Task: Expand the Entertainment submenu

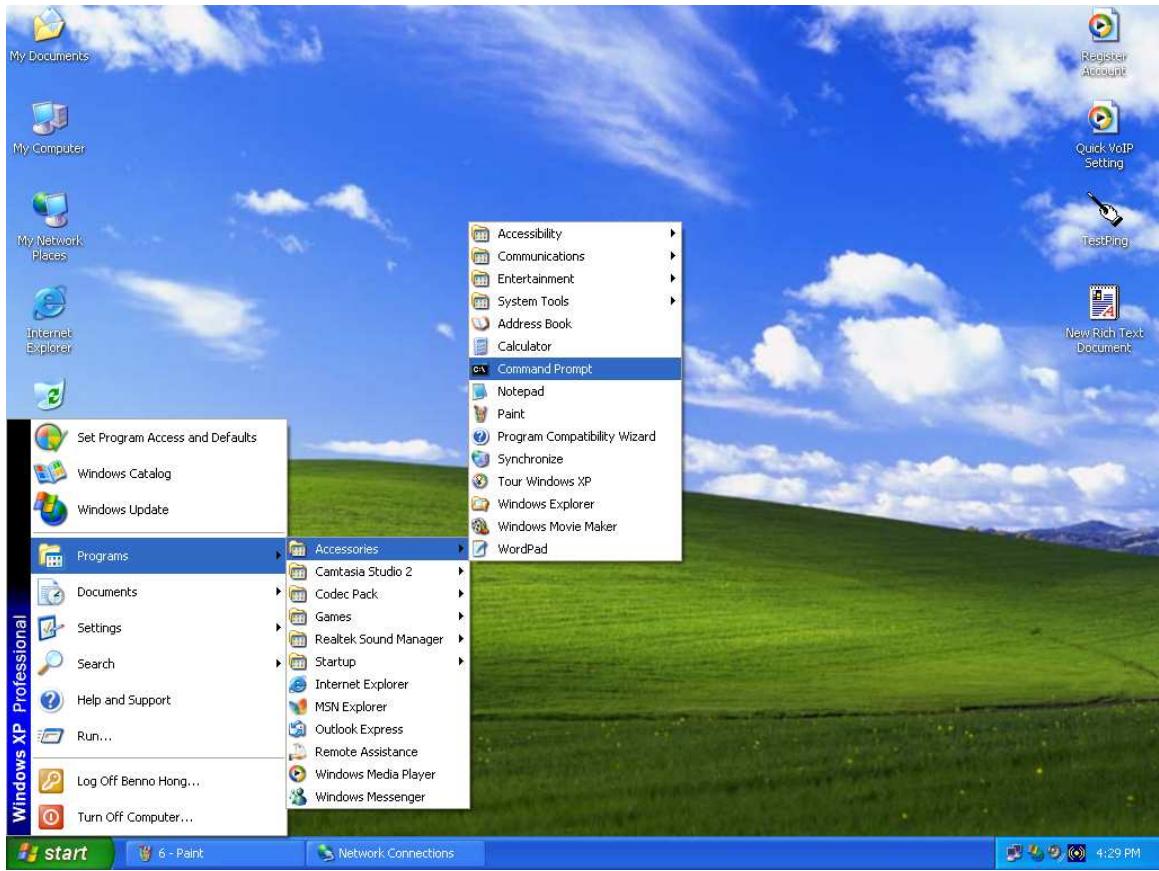Action: pyautogui.click(x=575, y=279)
